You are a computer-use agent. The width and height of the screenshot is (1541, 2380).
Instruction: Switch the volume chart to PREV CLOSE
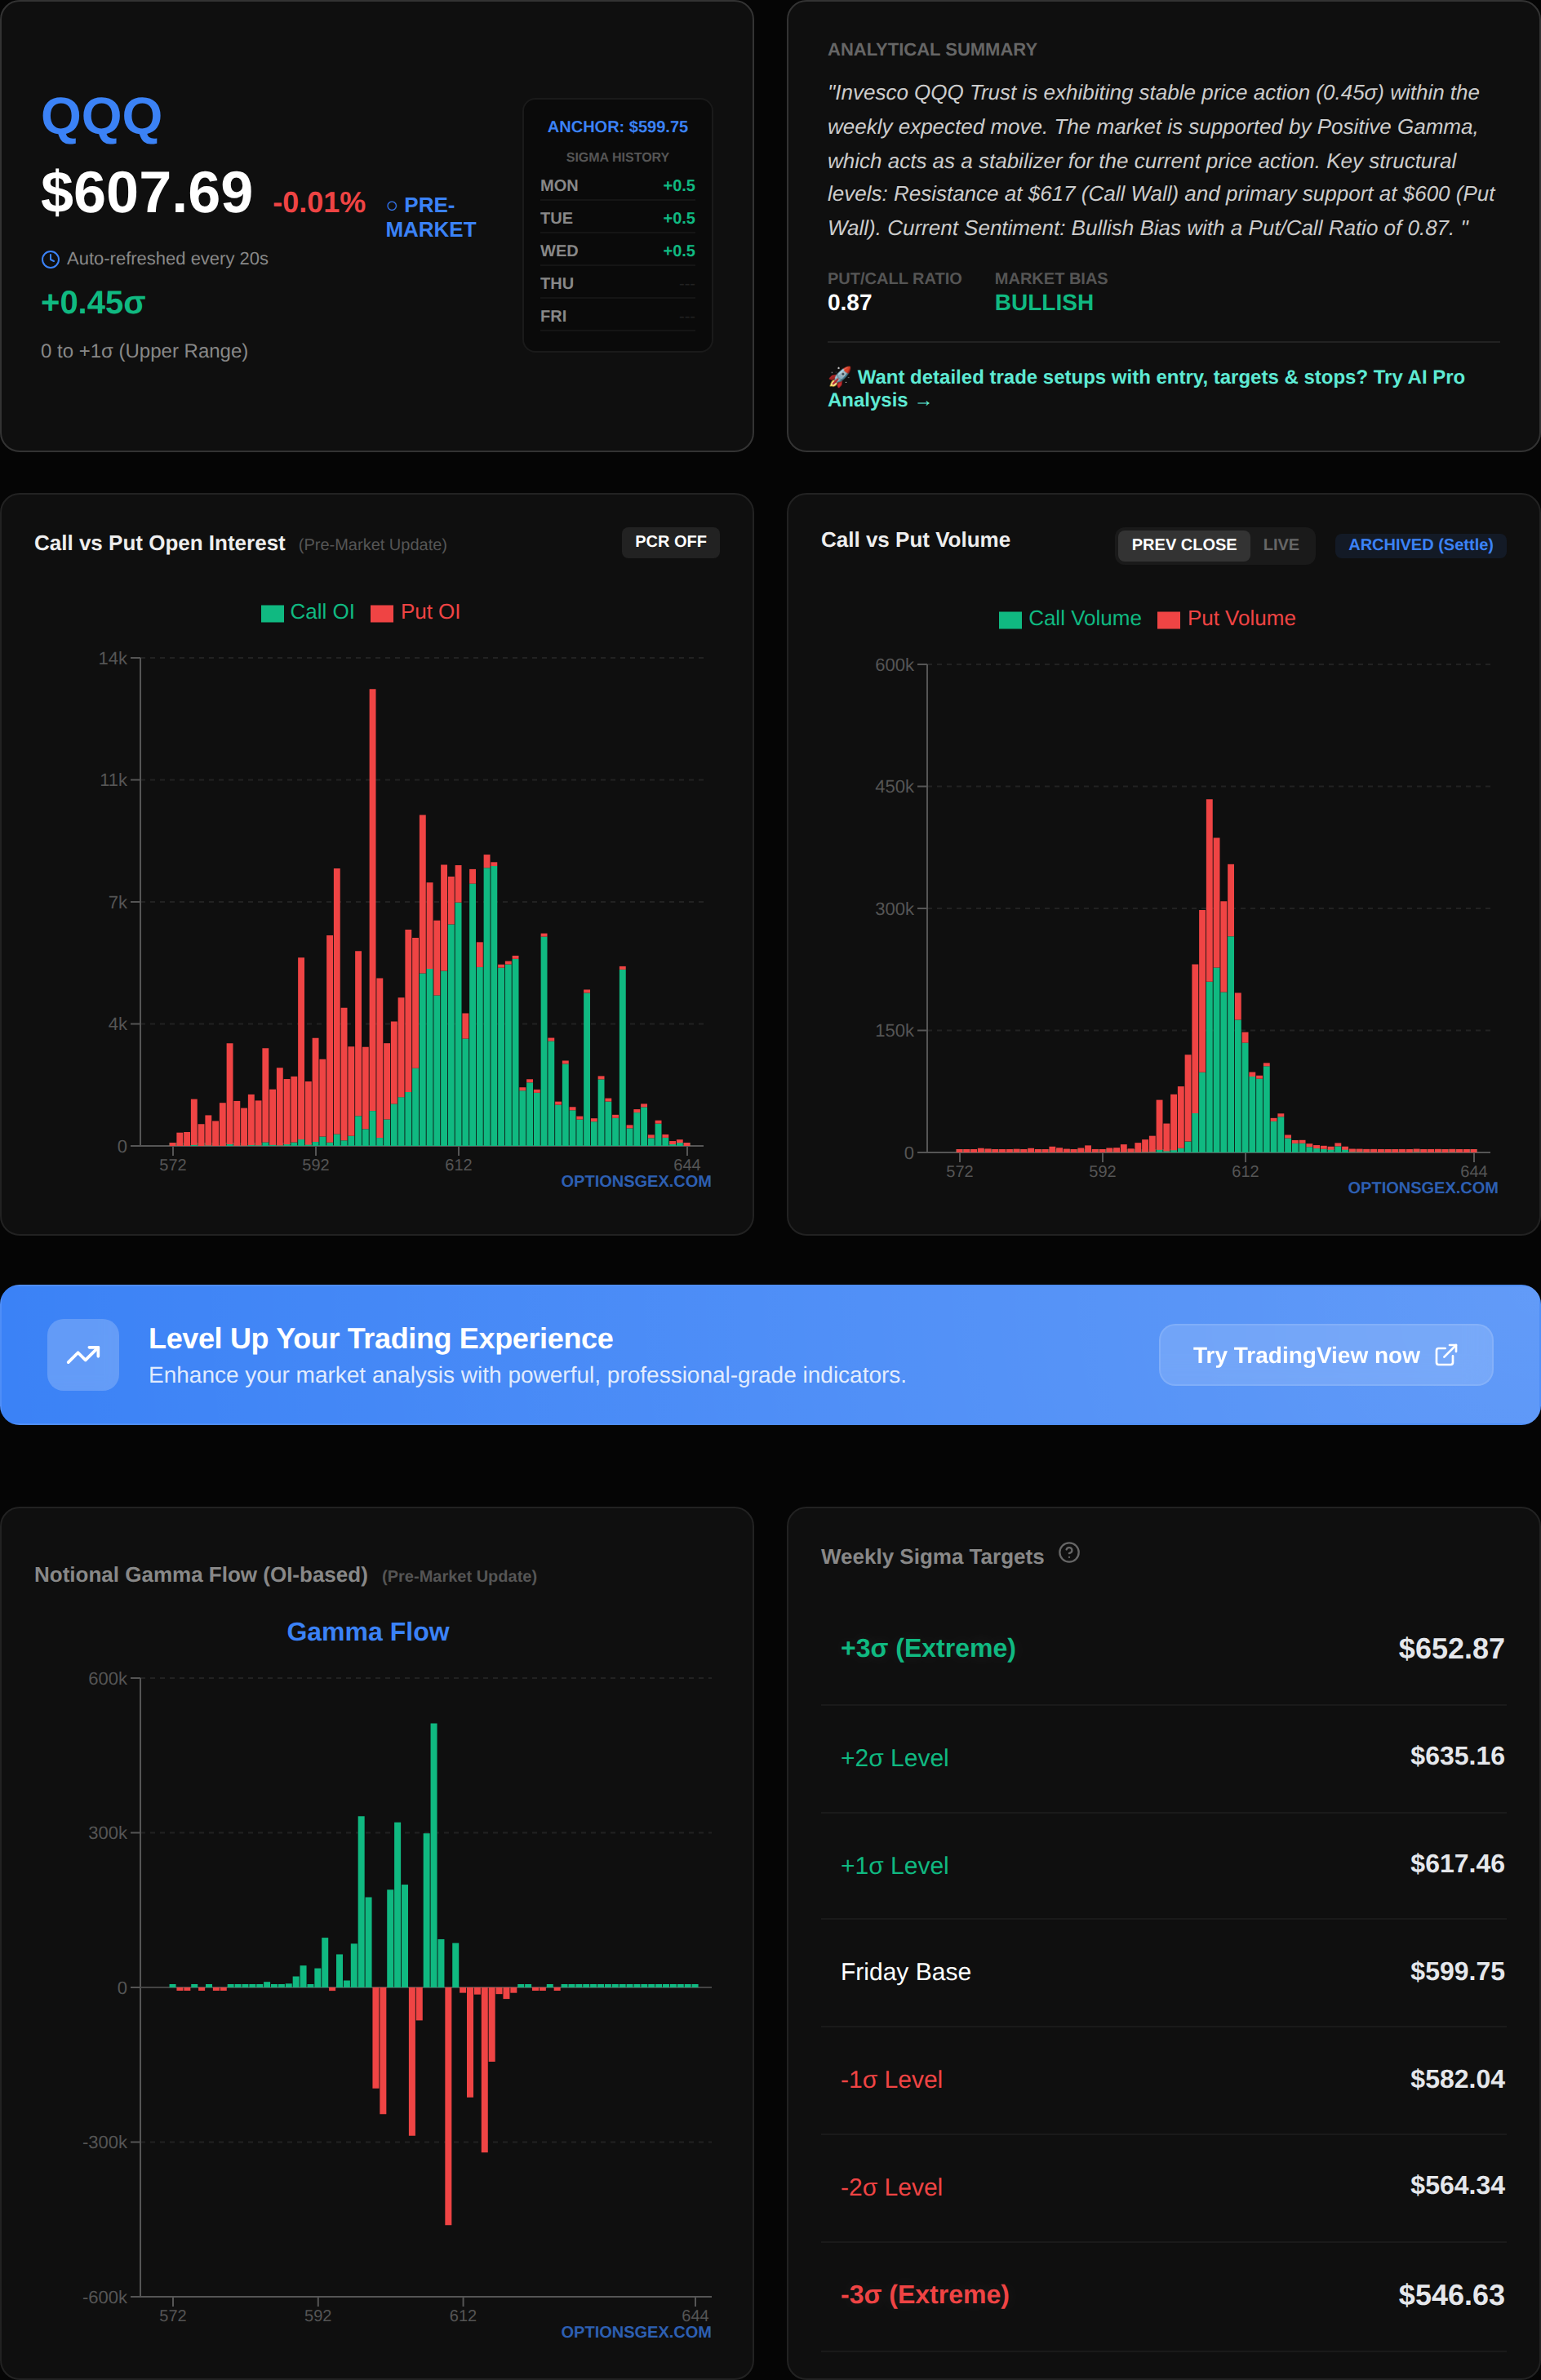[1183, 545]
